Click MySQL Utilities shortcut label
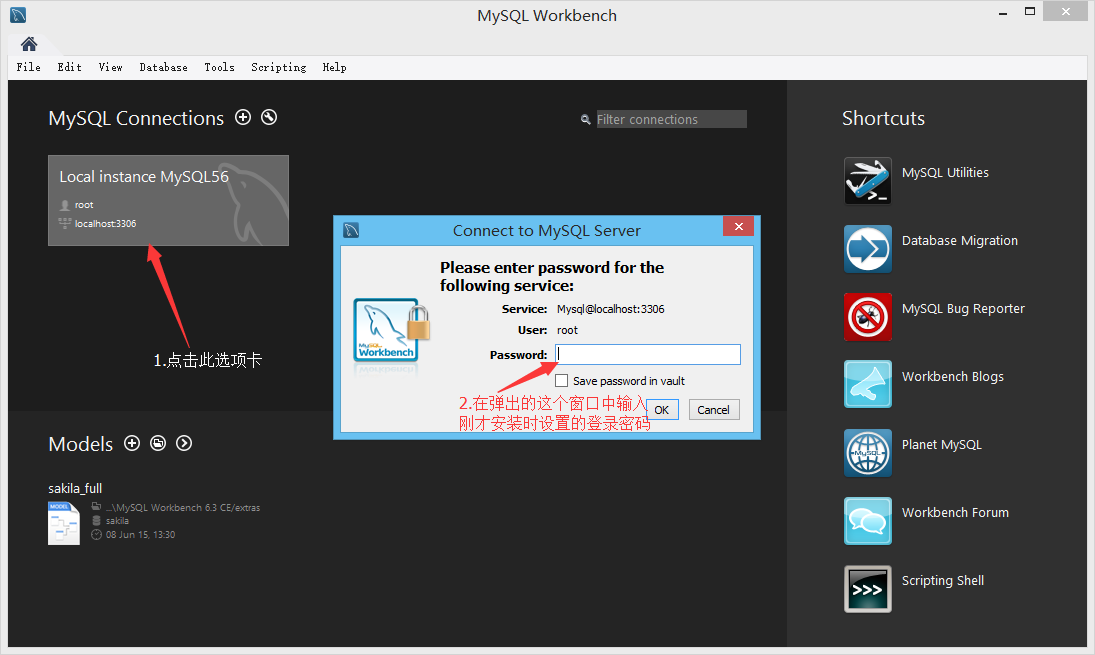The width and height of the screenshot is (1095, 655). (x=945, y=172)
